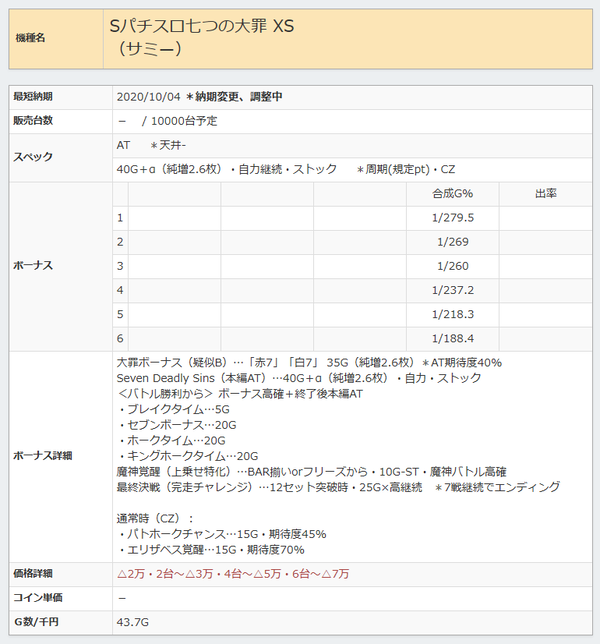Click the 'G数/千円' row label
The height and width of the screenshot is (644, 600).
tap(37, 622)
